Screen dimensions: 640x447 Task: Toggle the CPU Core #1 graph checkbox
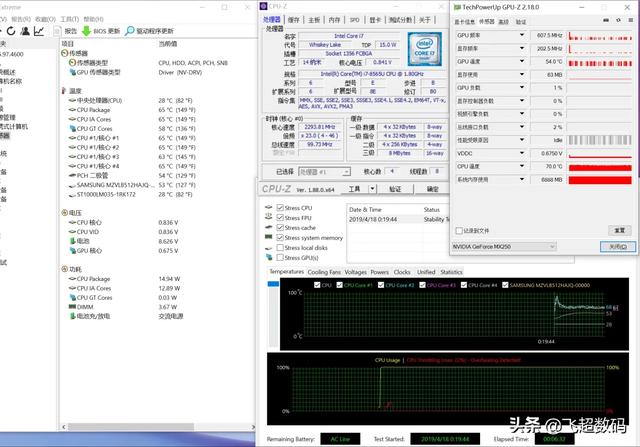pos(340,285)
